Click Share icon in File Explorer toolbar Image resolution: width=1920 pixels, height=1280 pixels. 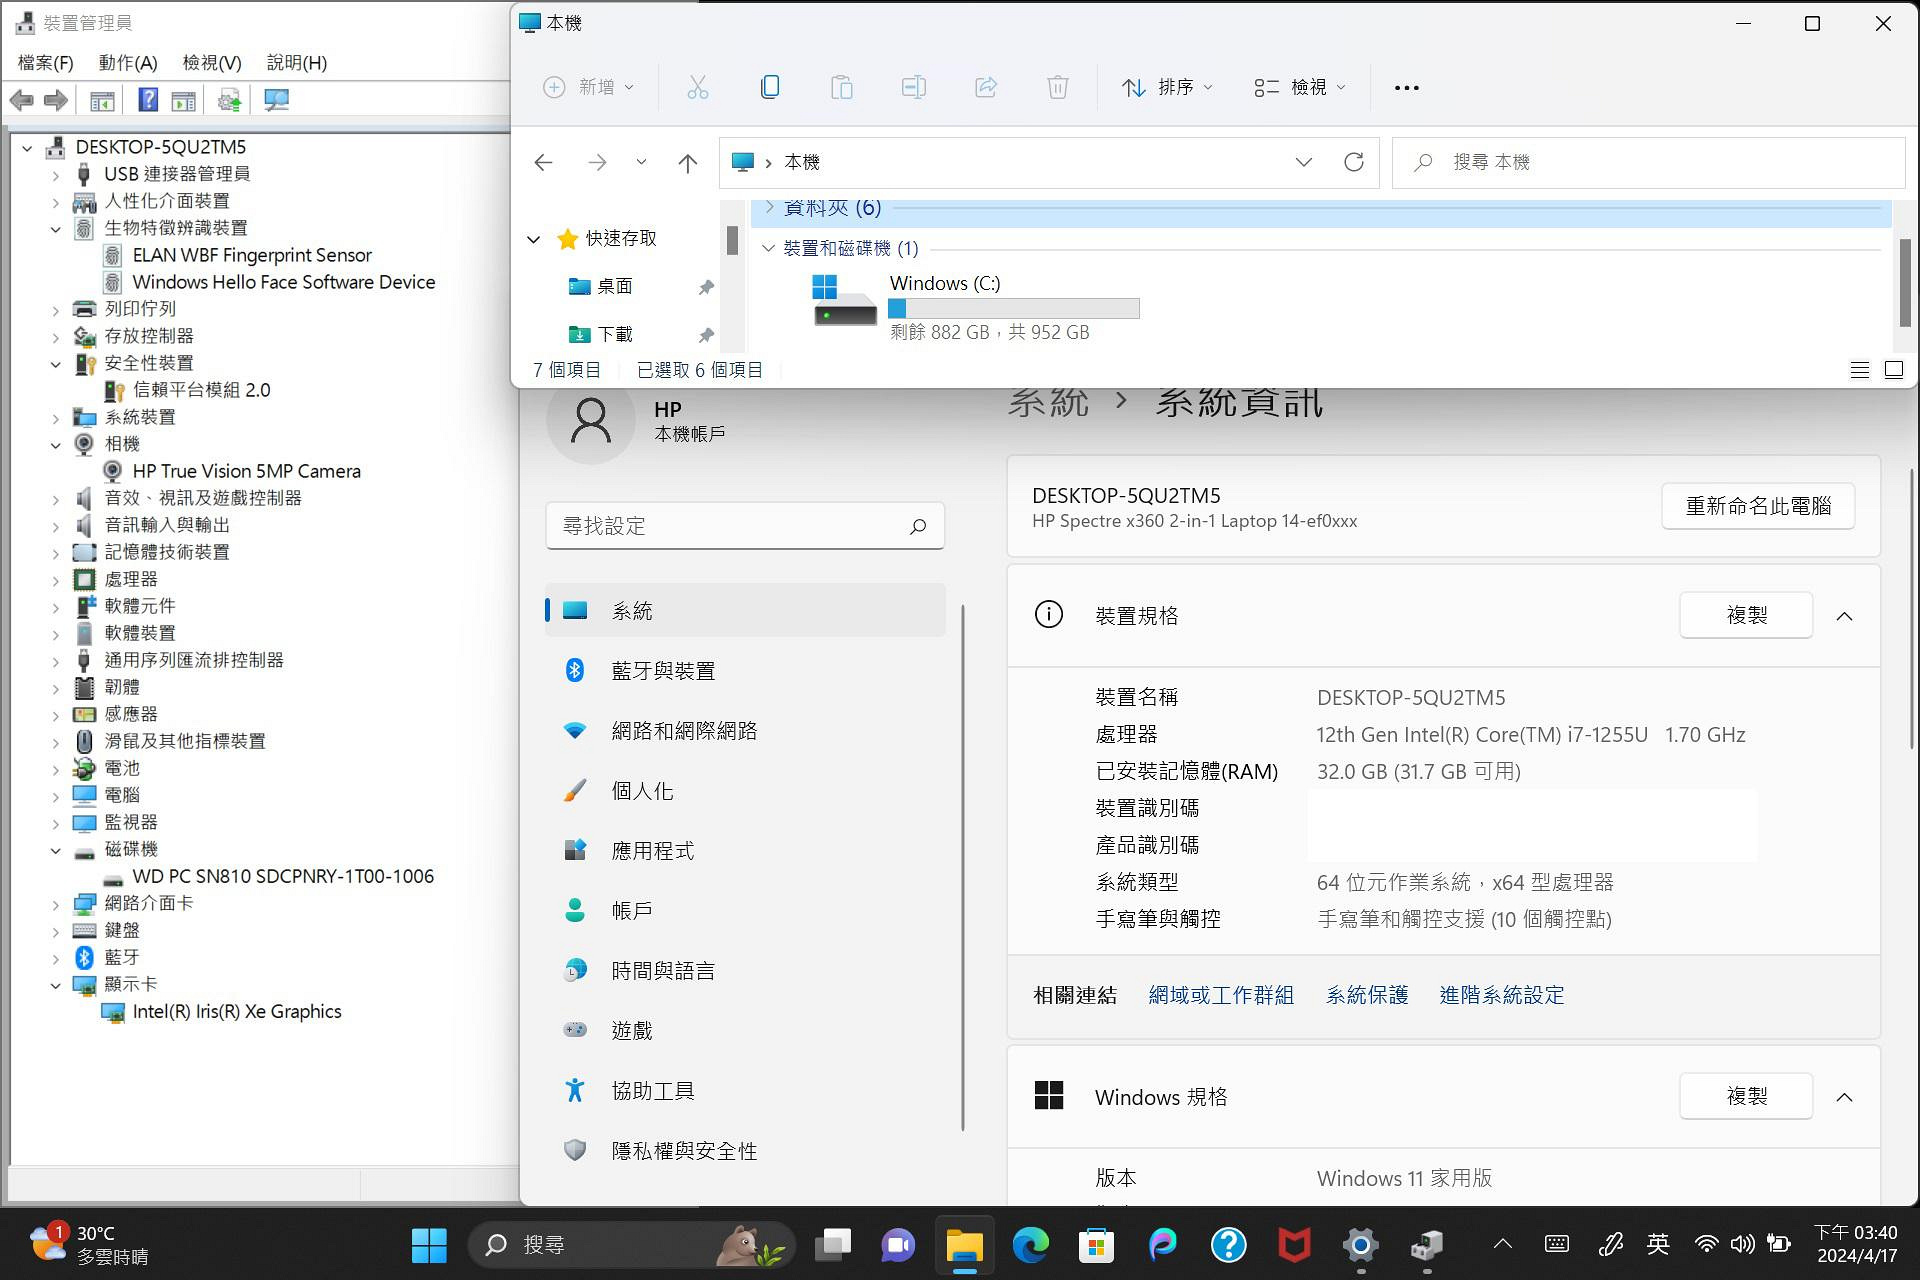[986, 88]
